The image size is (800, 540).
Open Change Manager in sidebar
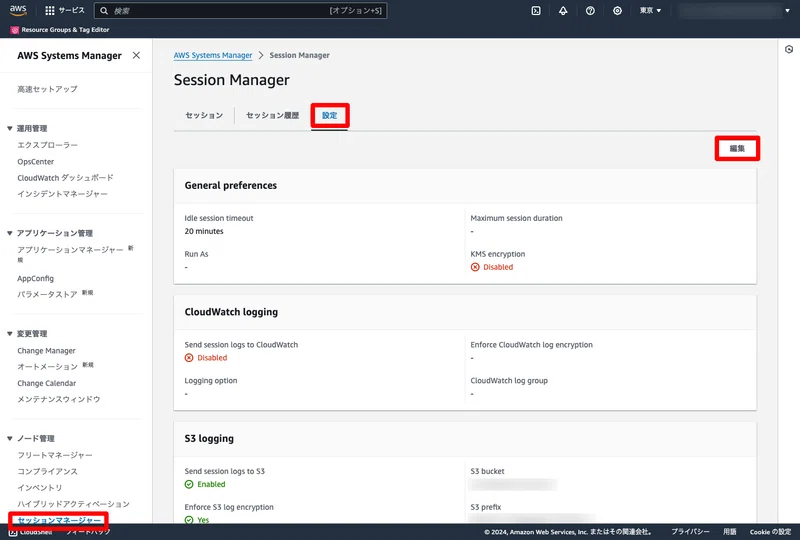(x=46, y=351)
